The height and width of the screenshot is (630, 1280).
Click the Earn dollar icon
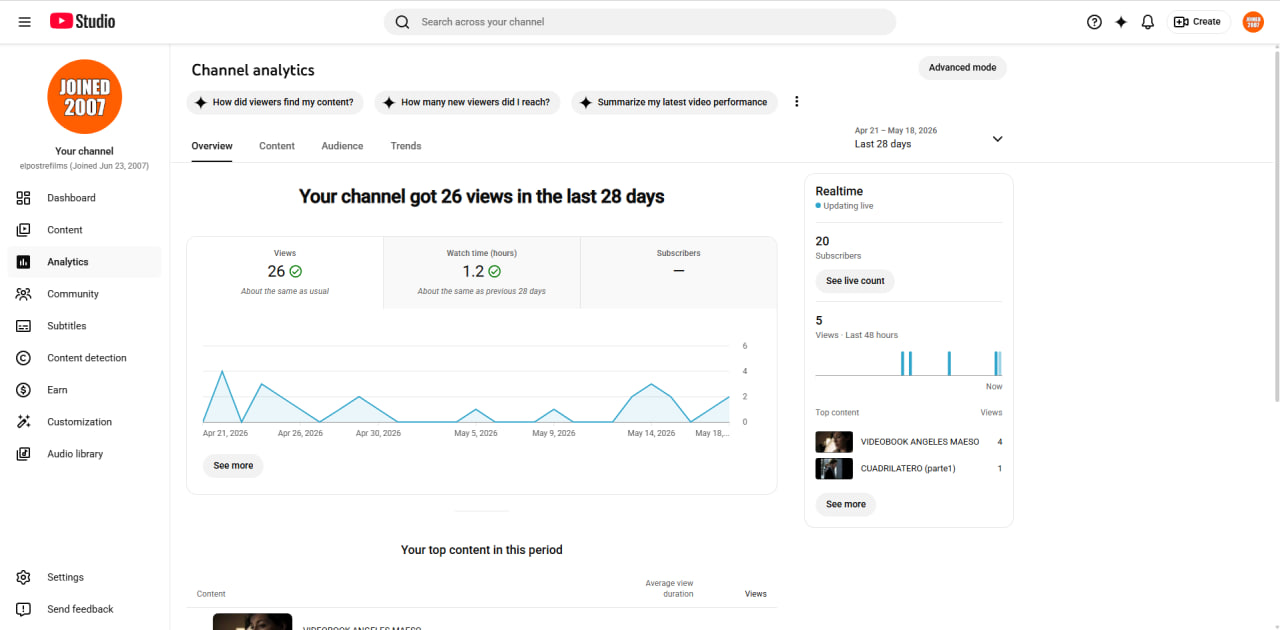coord(24,390)
